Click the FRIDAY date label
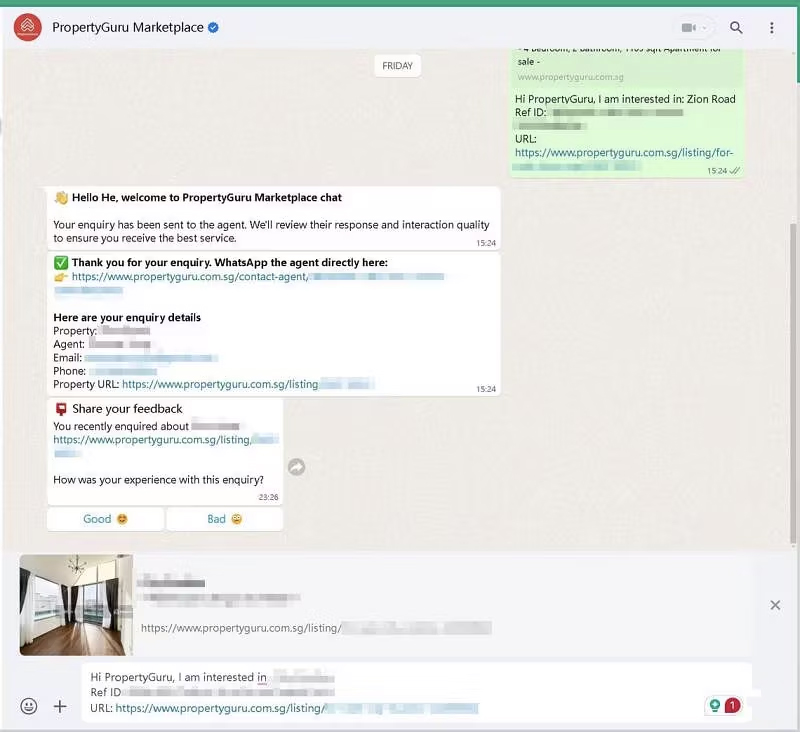This screenshot has height=732, width=800. 397,66
